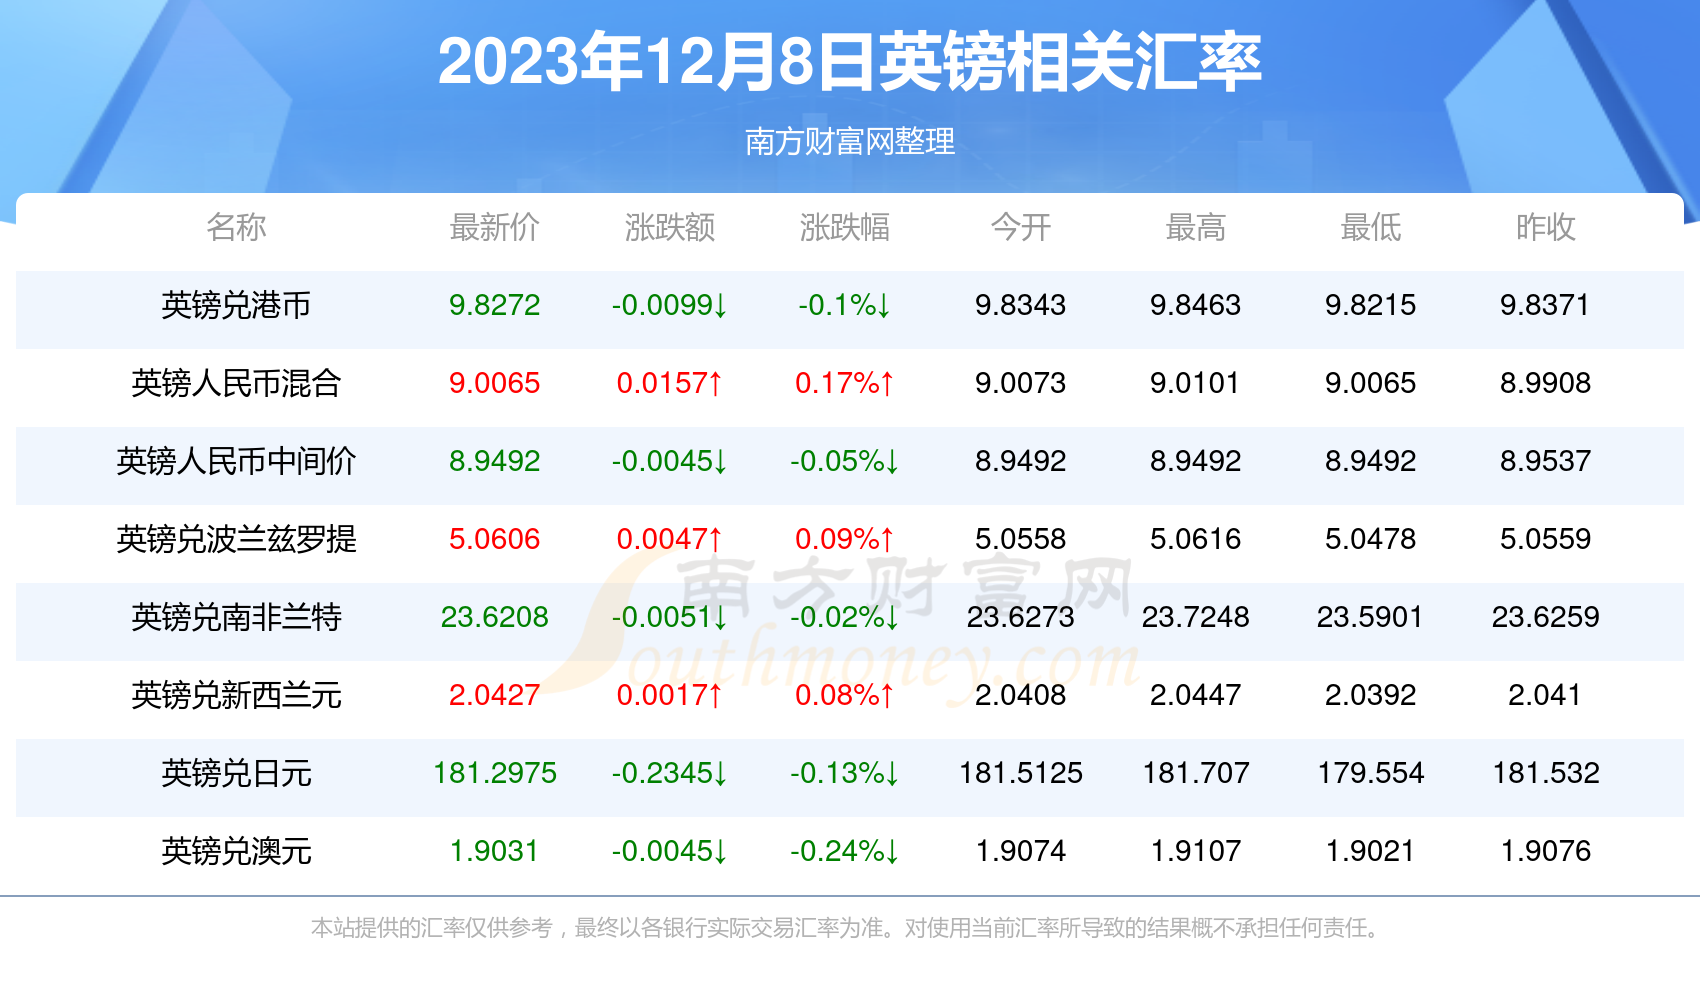Click high value 5.0616
The image size is (1700, 1000).
tap(1195, 539)
